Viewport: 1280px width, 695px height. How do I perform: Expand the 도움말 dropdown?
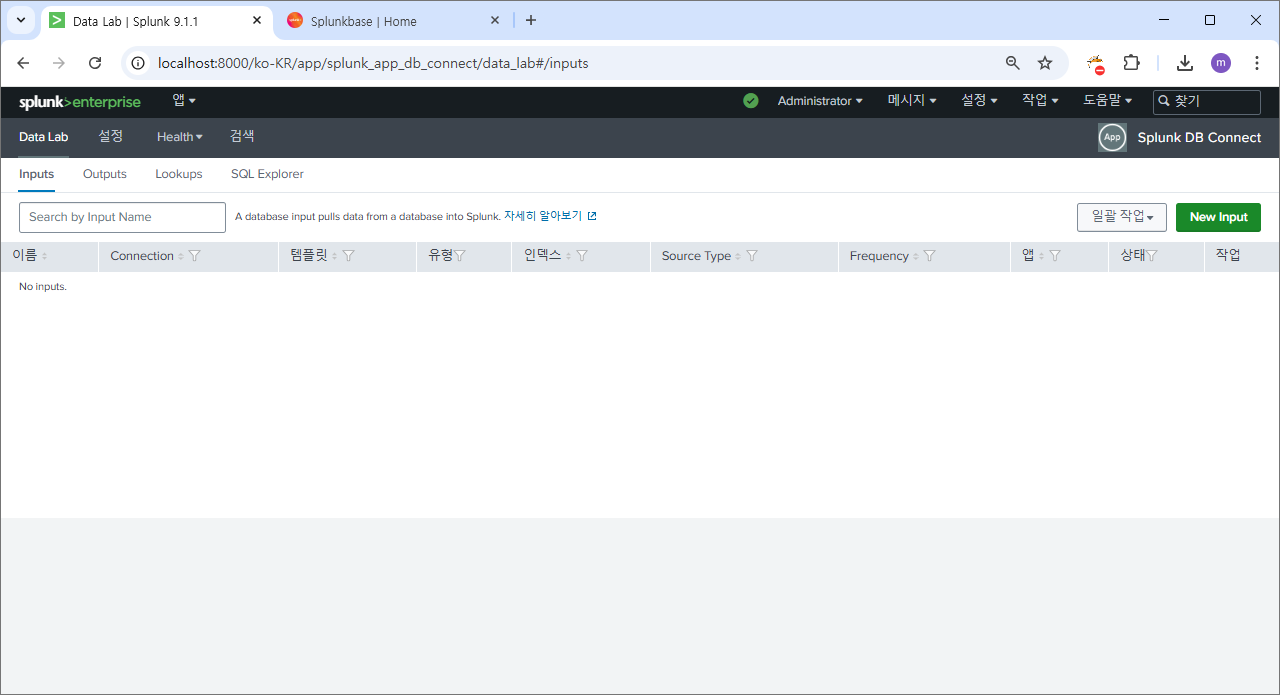(1108, 101)
